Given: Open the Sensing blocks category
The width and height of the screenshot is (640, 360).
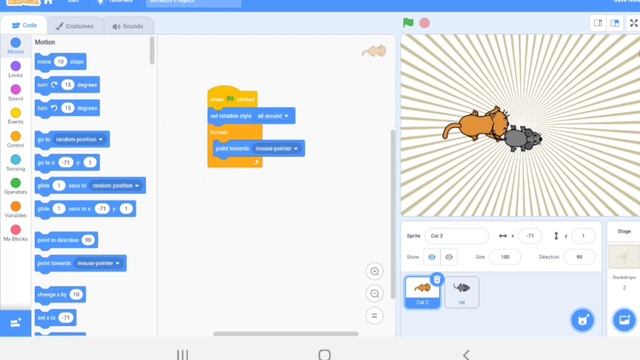Looking at the screenshot, I should 16,163.
